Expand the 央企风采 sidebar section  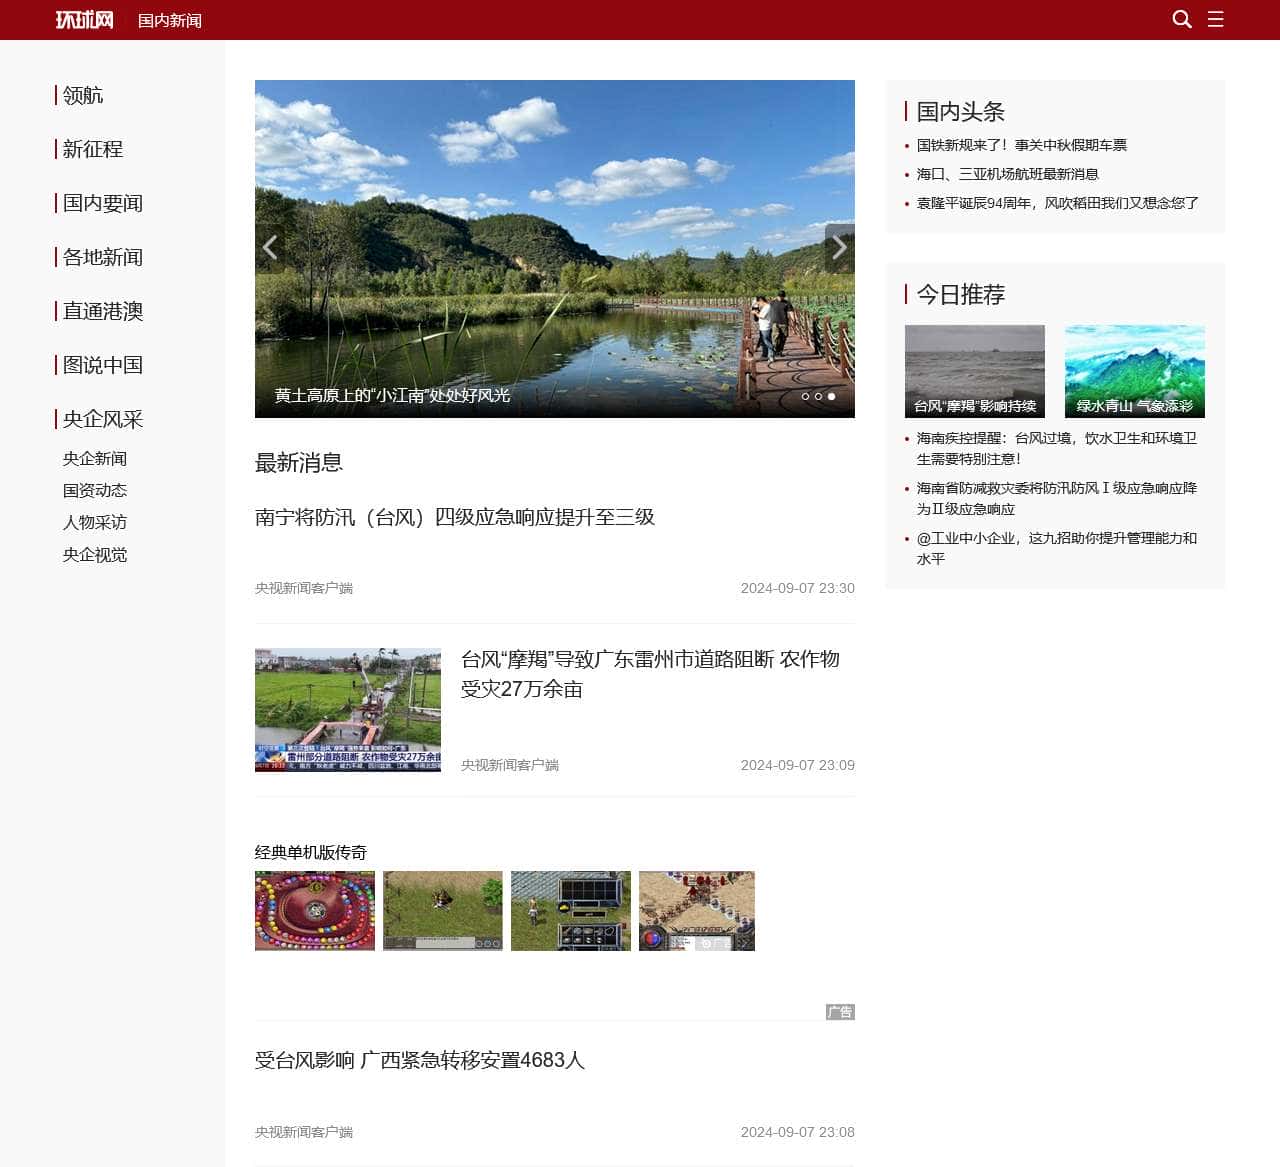[x=102, y=419]
